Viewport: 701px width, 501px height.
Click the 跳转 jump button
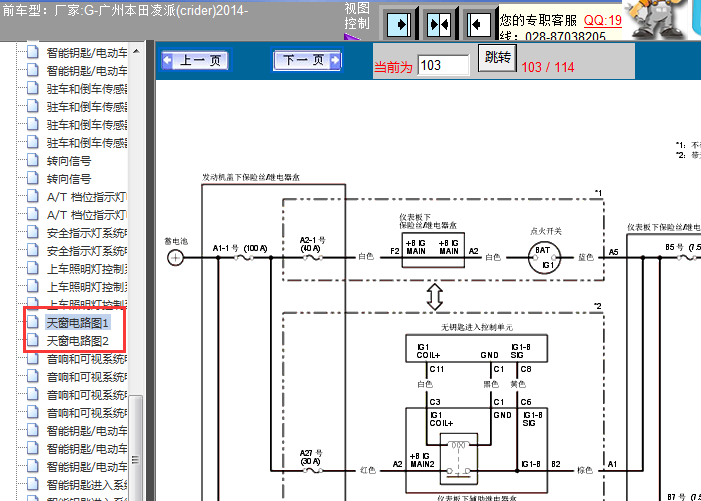(497, 57)
